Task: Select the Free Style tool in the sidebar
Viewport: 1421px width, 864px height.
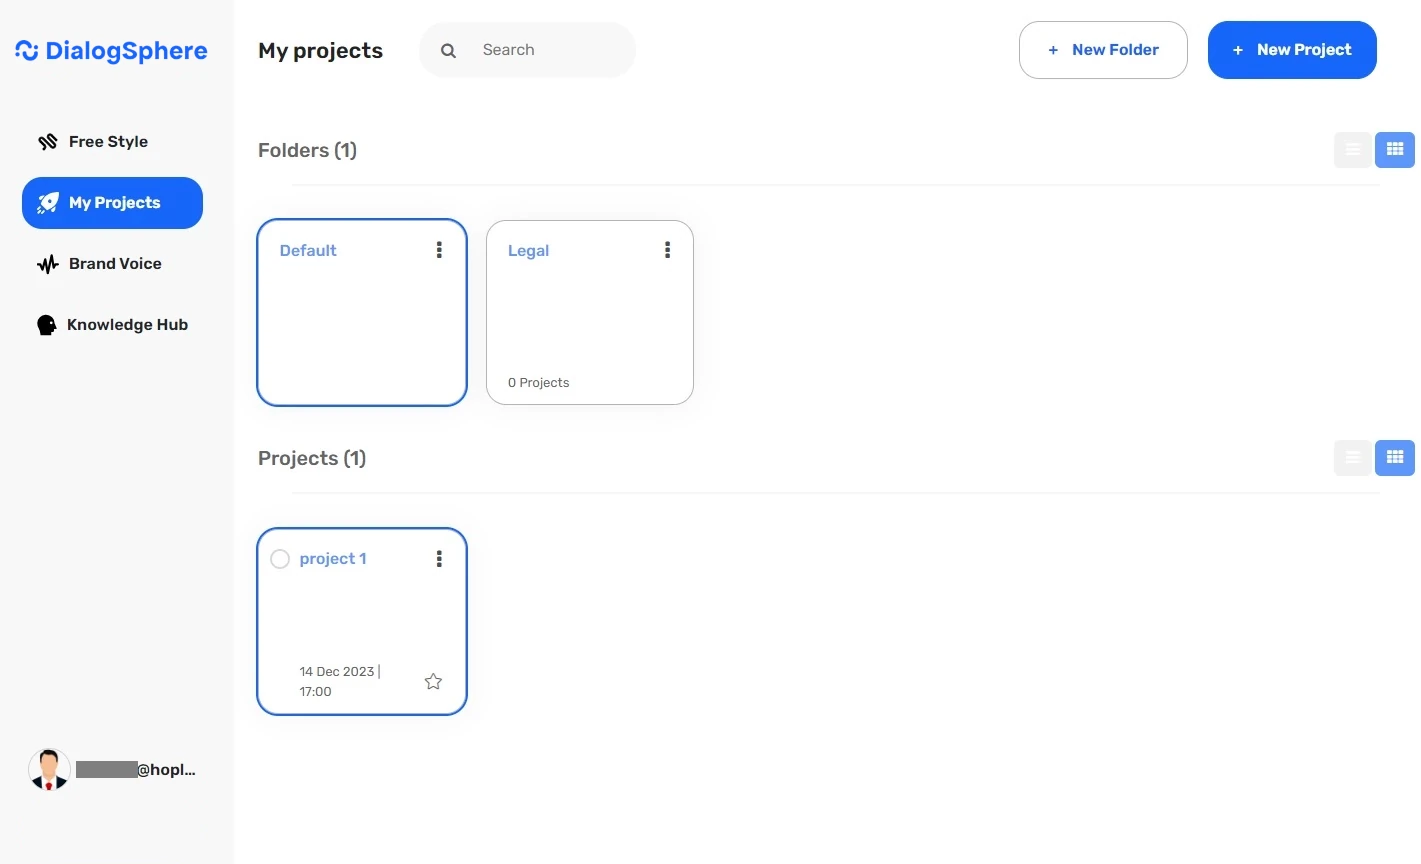Action: 107,141
